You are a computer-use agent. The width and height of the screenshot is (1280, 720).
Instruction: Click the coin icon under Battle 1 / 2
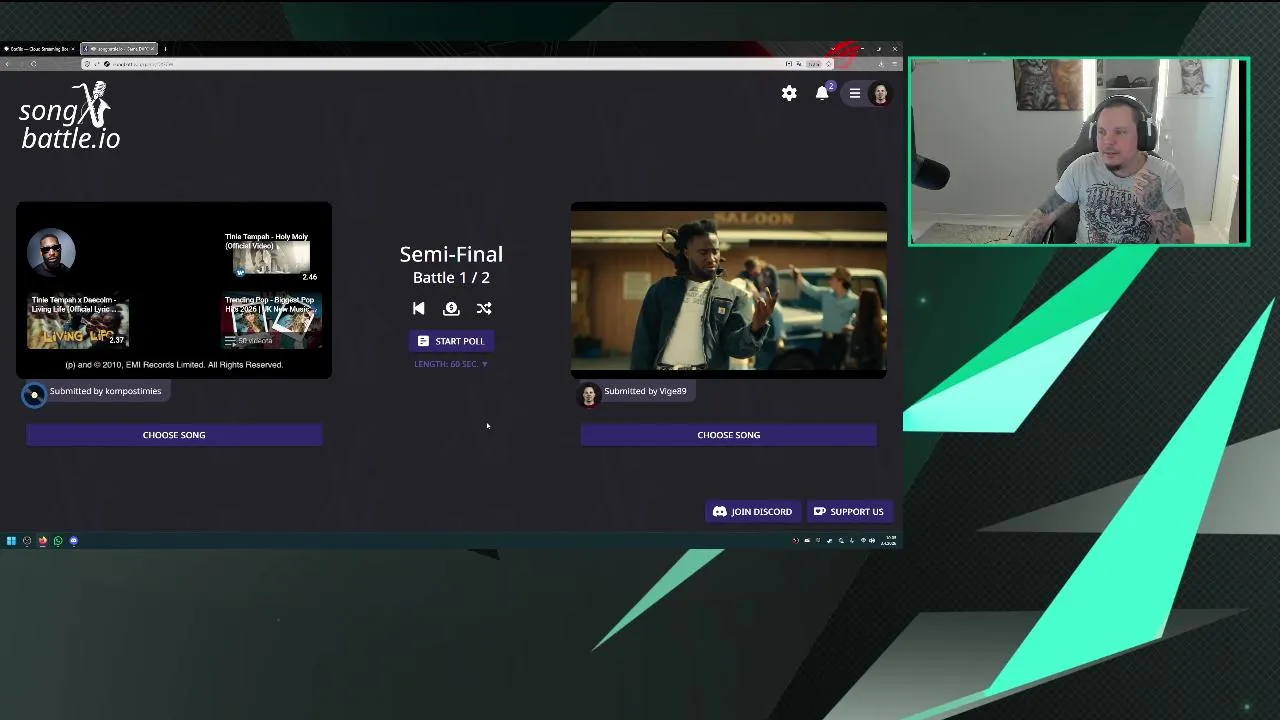451,308
